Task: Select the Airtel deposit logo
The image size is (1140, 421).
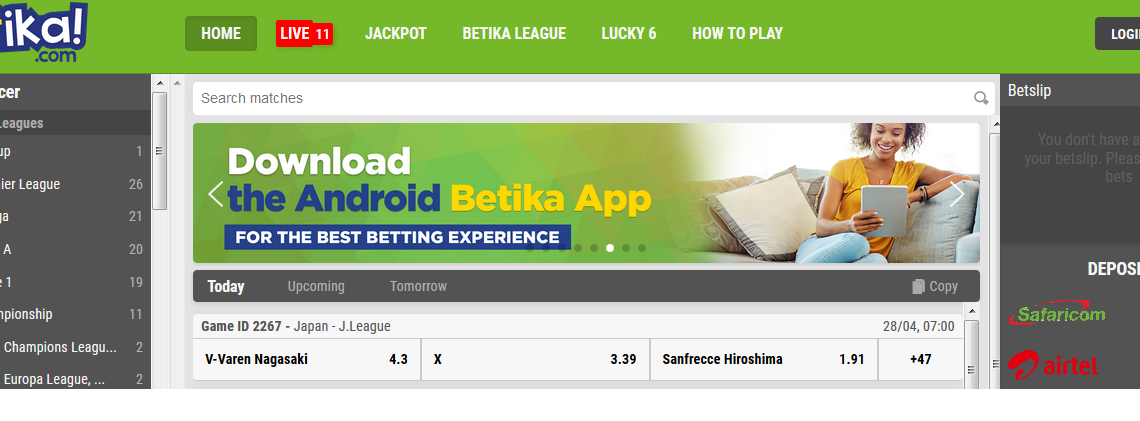Action: click(x=1052, y=364)
